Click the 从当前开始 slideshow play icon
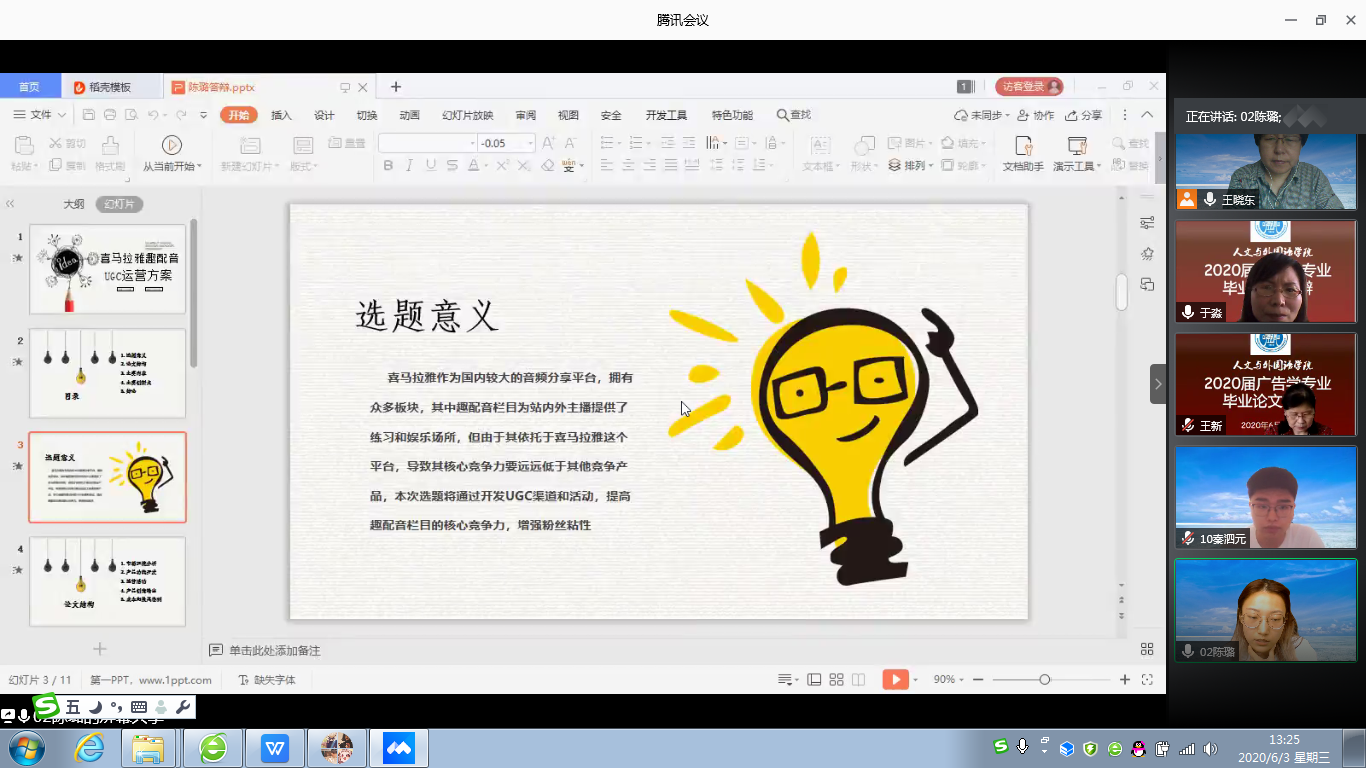The height and width of the screenshot is (768, 1366). 172,146
